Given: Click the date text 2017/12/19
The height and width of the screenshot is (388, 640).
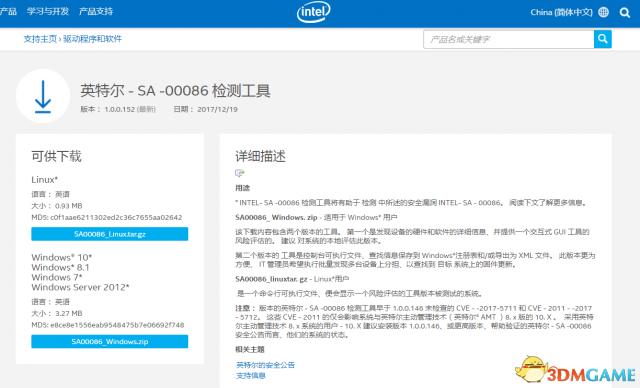Looking at the screenshot, I should tap(217, 109).
